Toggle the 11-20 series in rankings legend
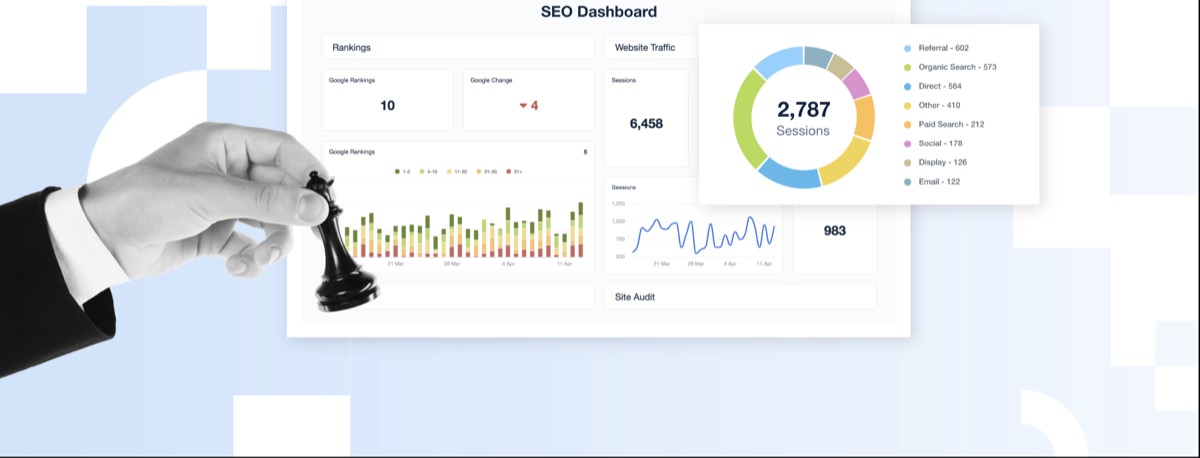 pos(458,171)
